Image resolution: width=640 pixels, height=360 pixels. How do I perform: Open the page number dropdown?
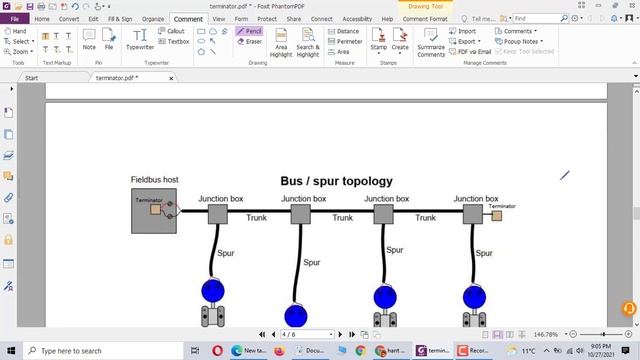[x=331, y=334]
